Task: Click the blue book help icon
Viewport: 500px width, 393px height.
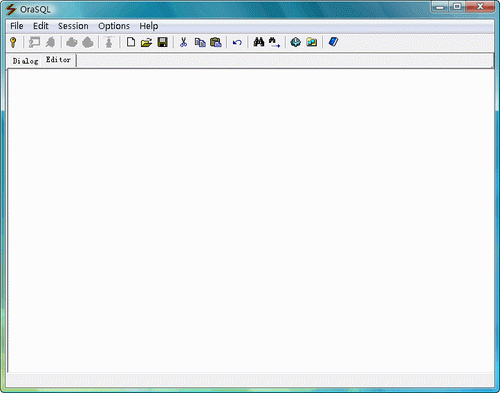Action: [333, 42]
